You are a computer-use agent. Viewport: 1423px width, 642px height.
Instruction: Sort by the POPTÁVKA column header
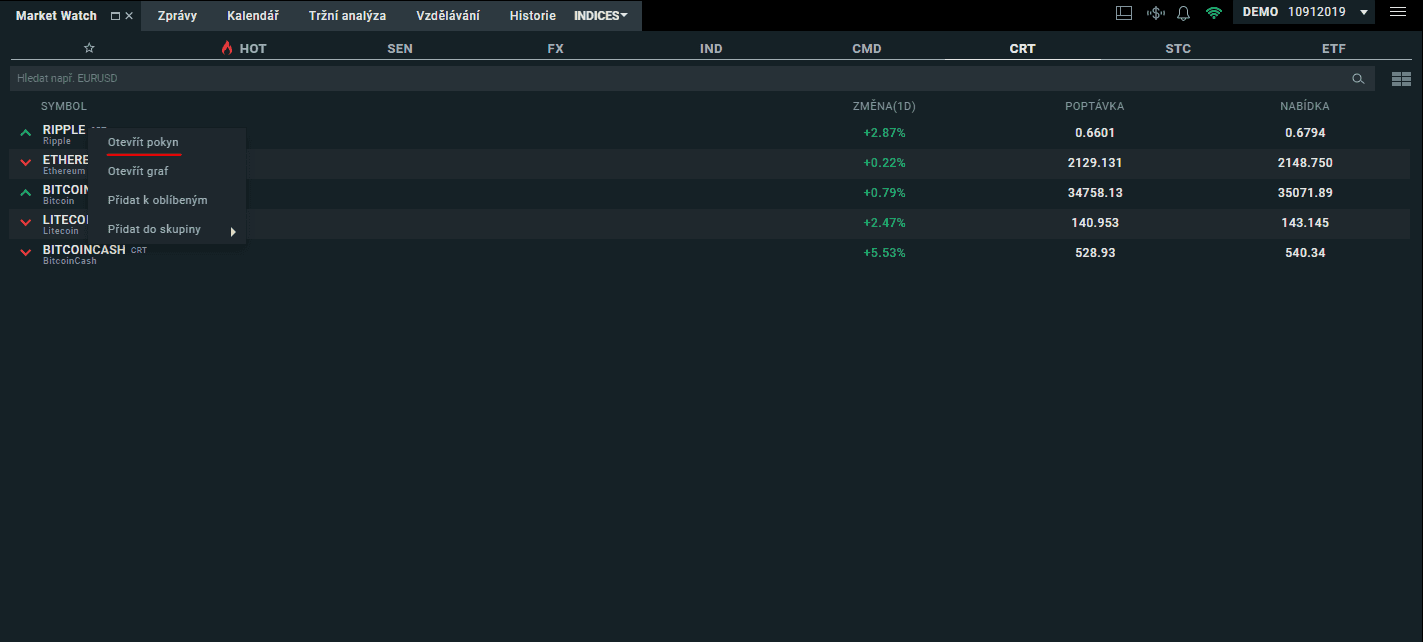[1095, 106]
